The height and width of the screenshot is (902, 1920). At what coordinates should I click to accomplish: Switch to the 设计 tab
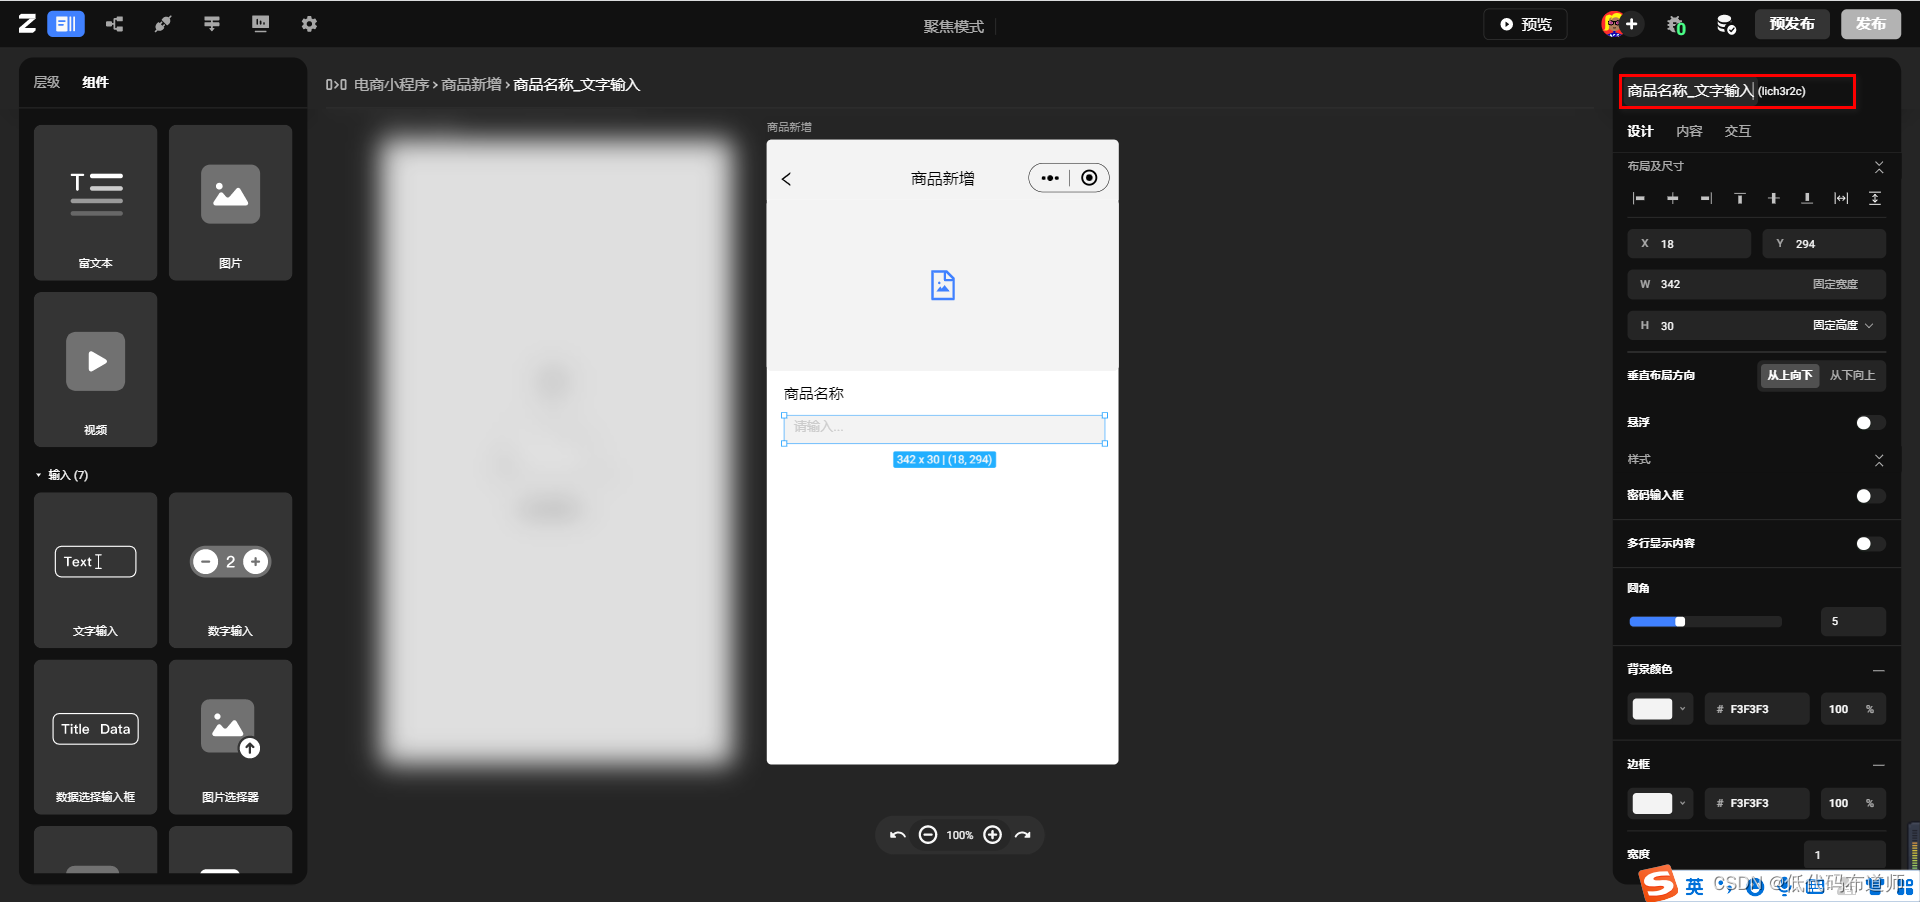pyautogui.click(x=1640, y=132)
